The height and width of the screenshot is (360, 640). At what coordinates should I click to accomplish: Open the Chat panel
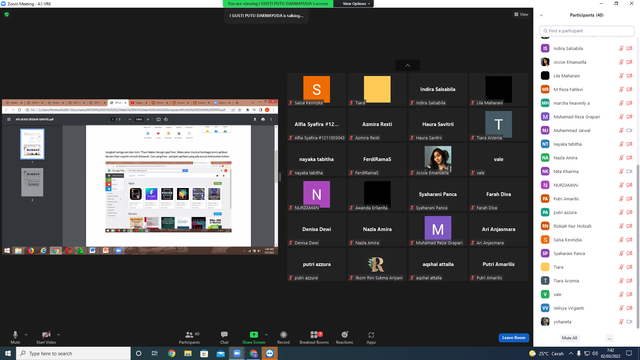(224, 337)
